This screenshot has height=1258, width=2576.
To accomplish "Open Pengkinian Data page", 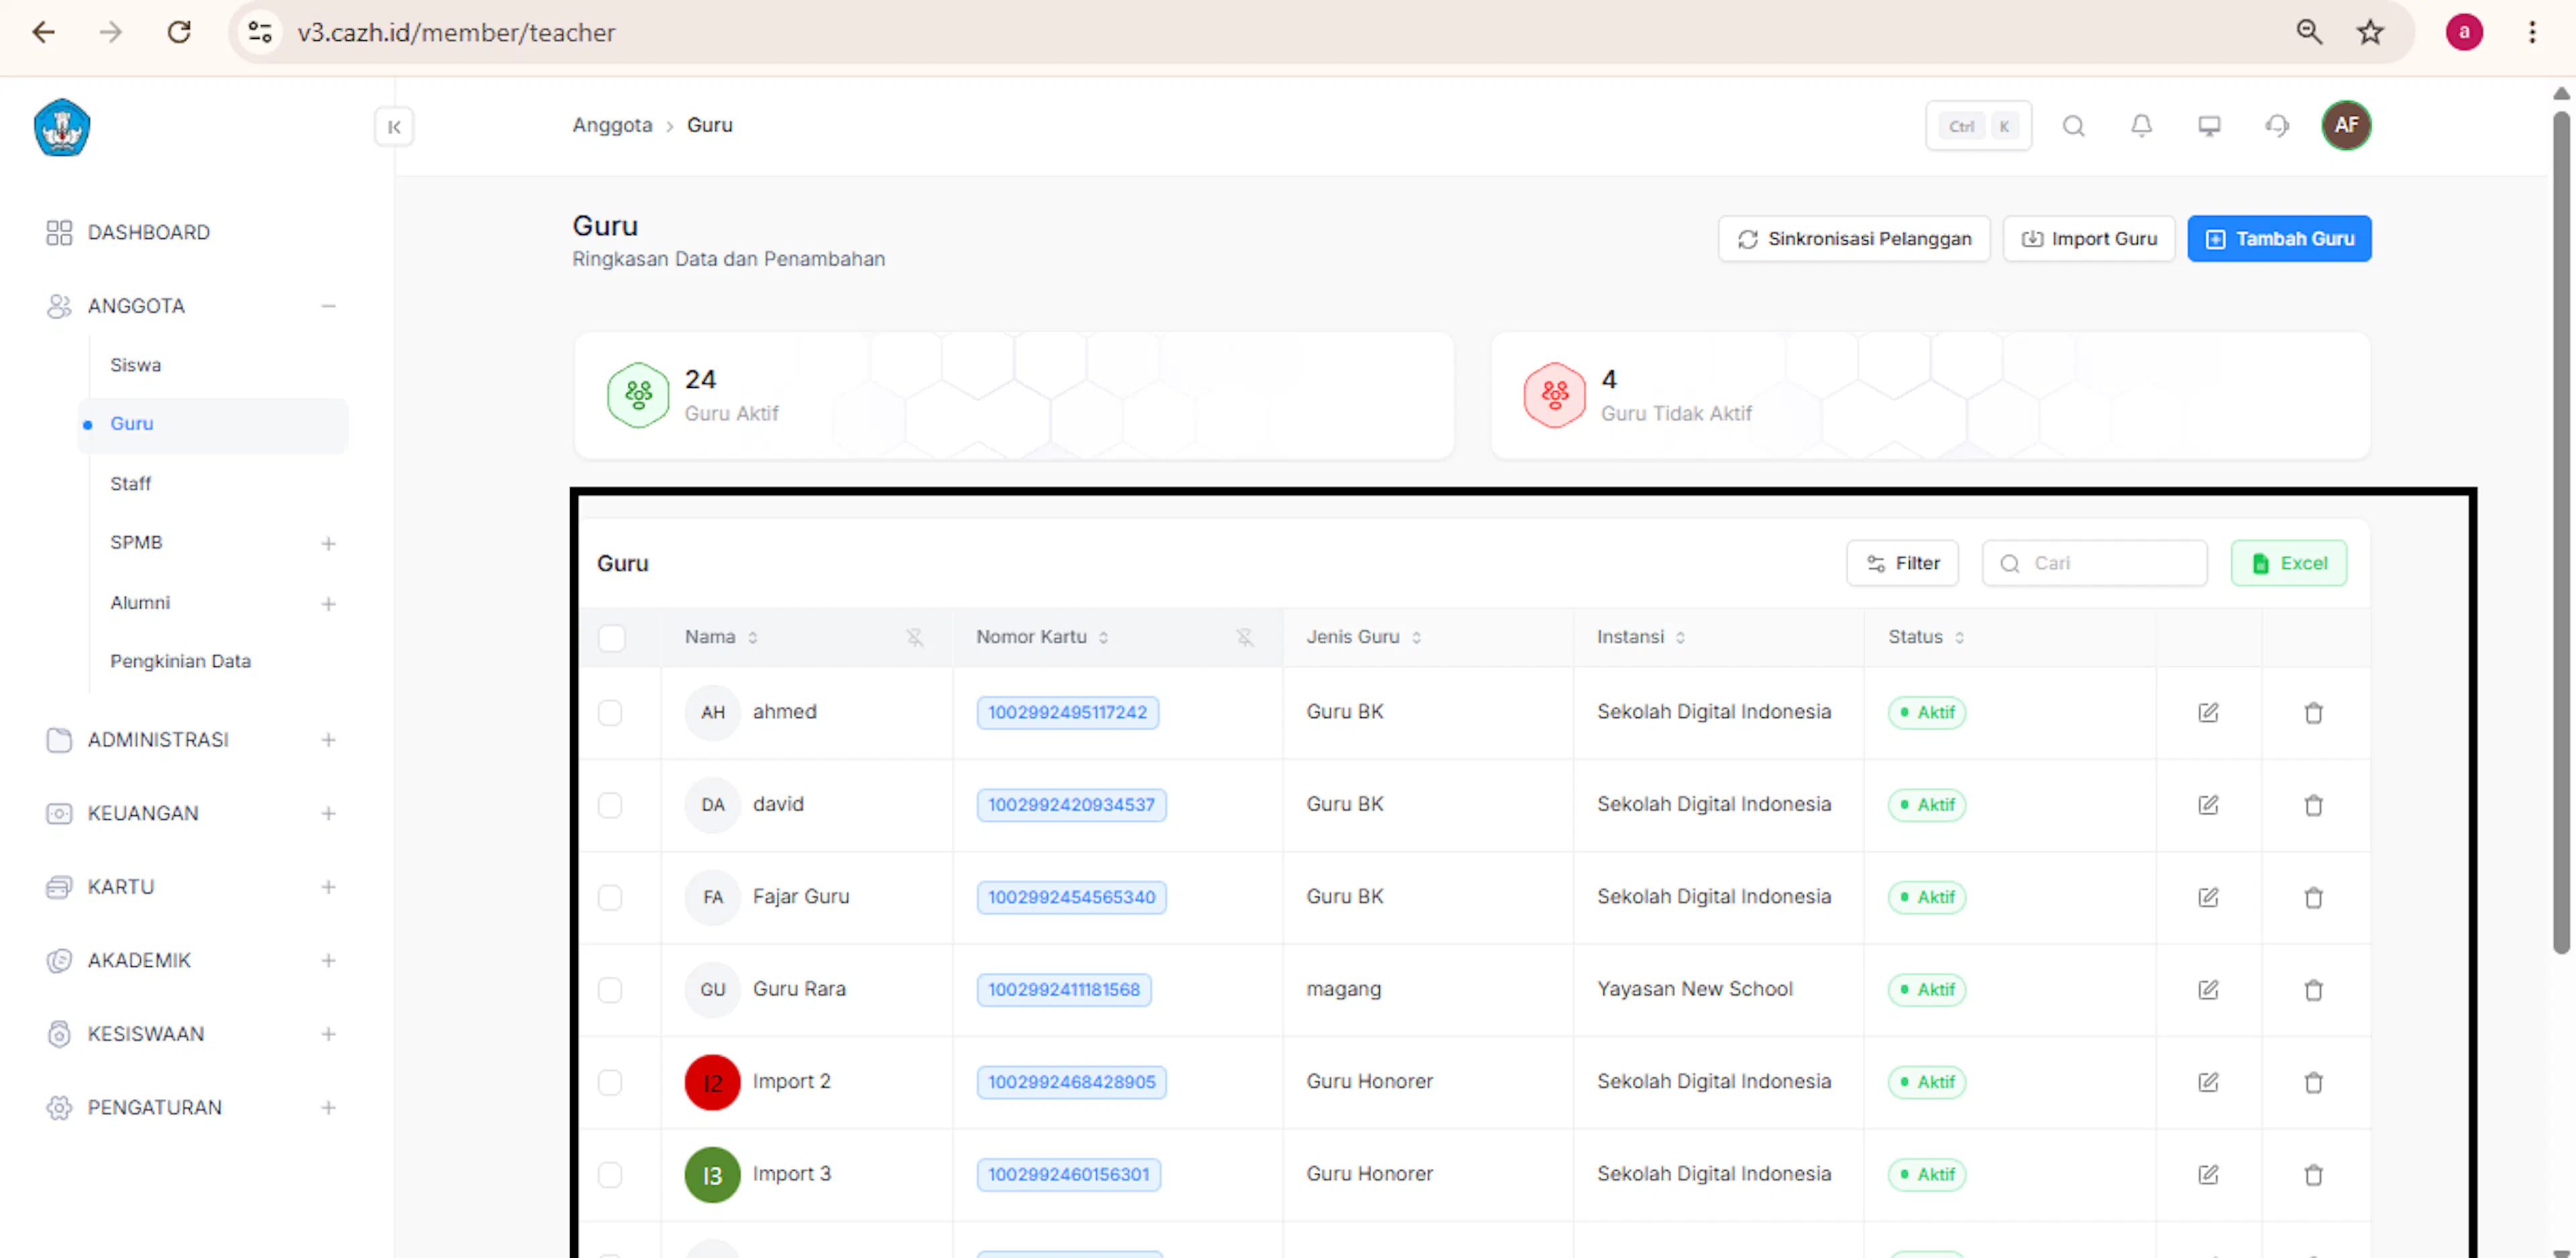I will pos(180,661).
